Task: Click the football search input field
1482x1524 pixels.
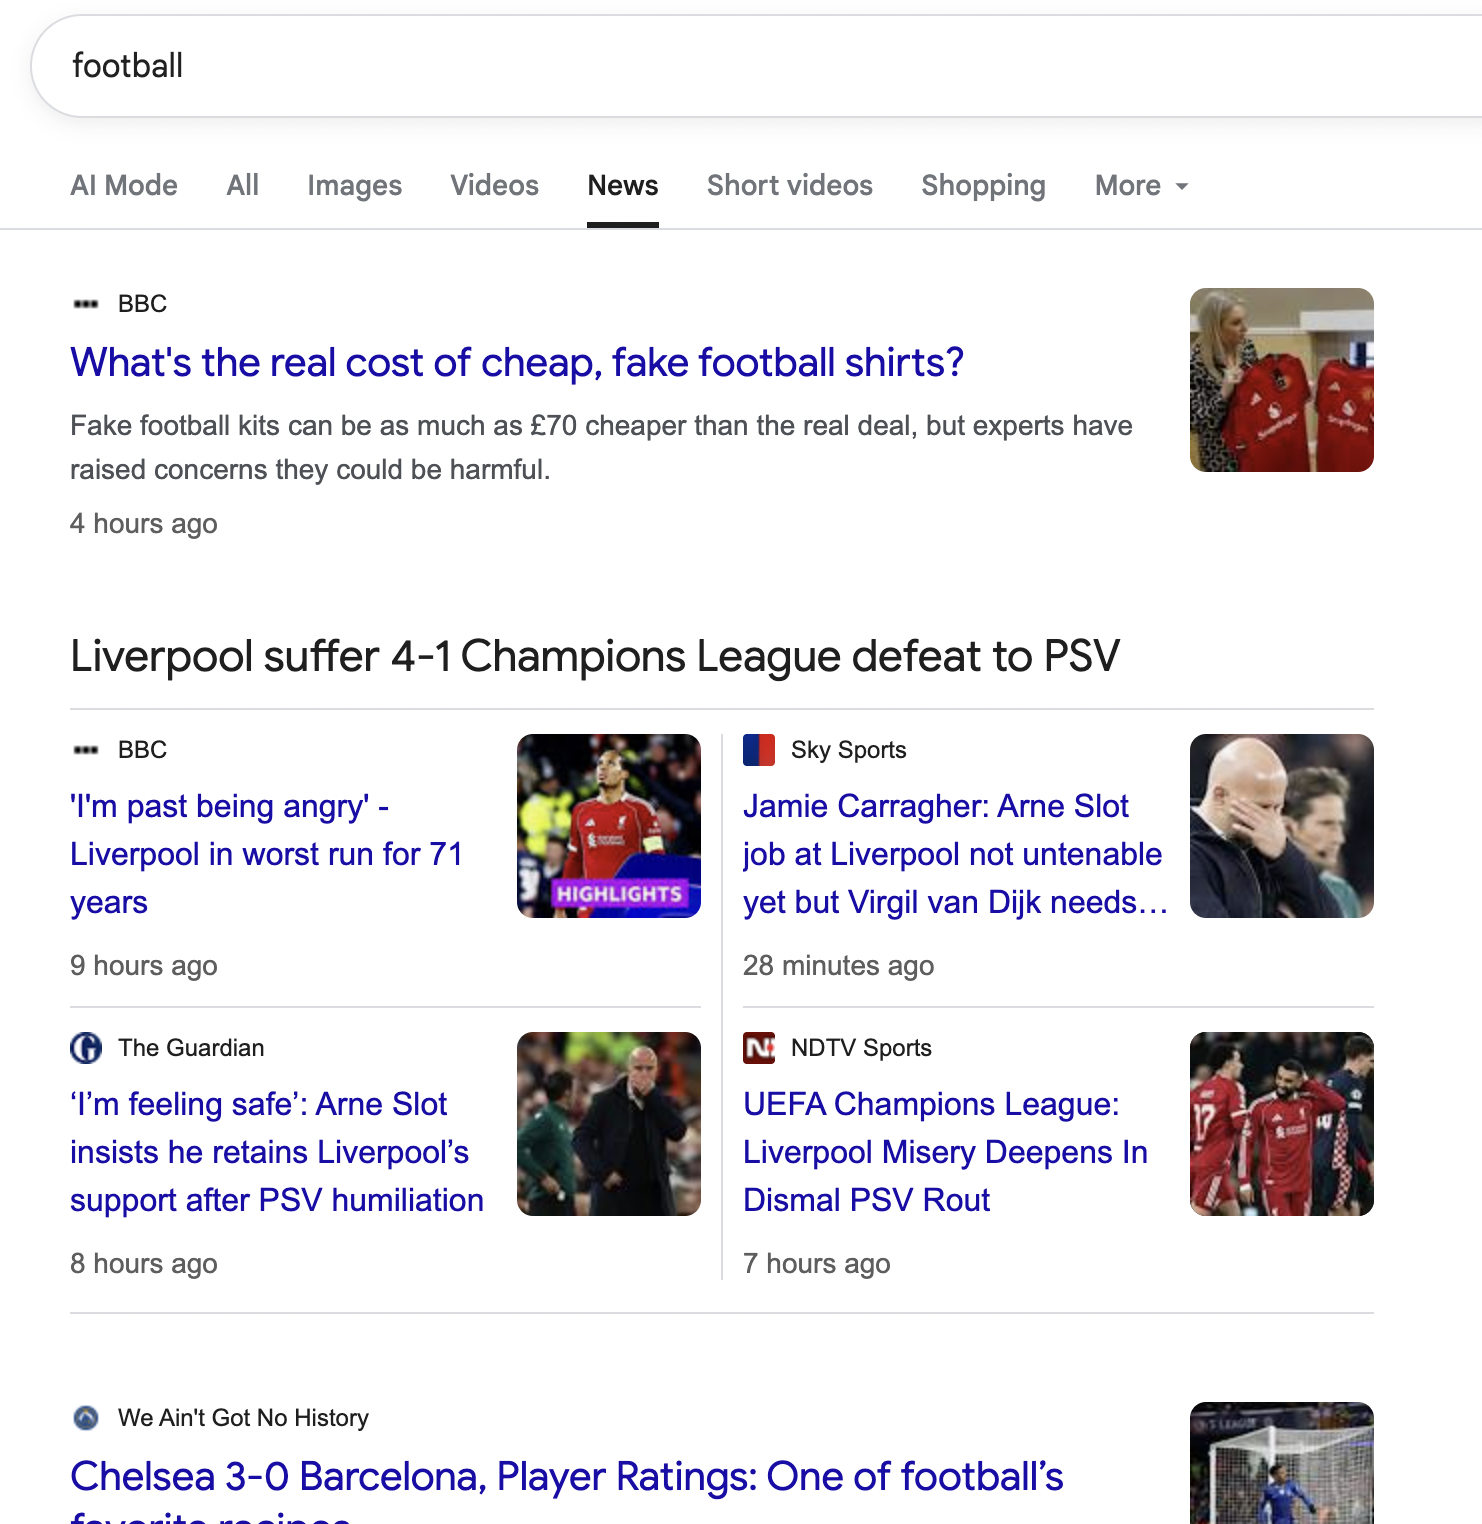Action: (x=700, y=66)
